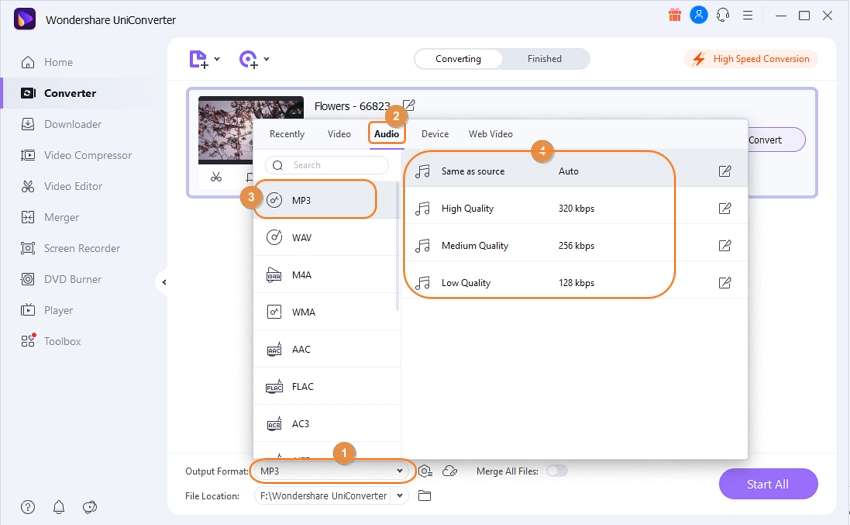Open the DVD Burner section
850x525 pixels.
(61, 279)
